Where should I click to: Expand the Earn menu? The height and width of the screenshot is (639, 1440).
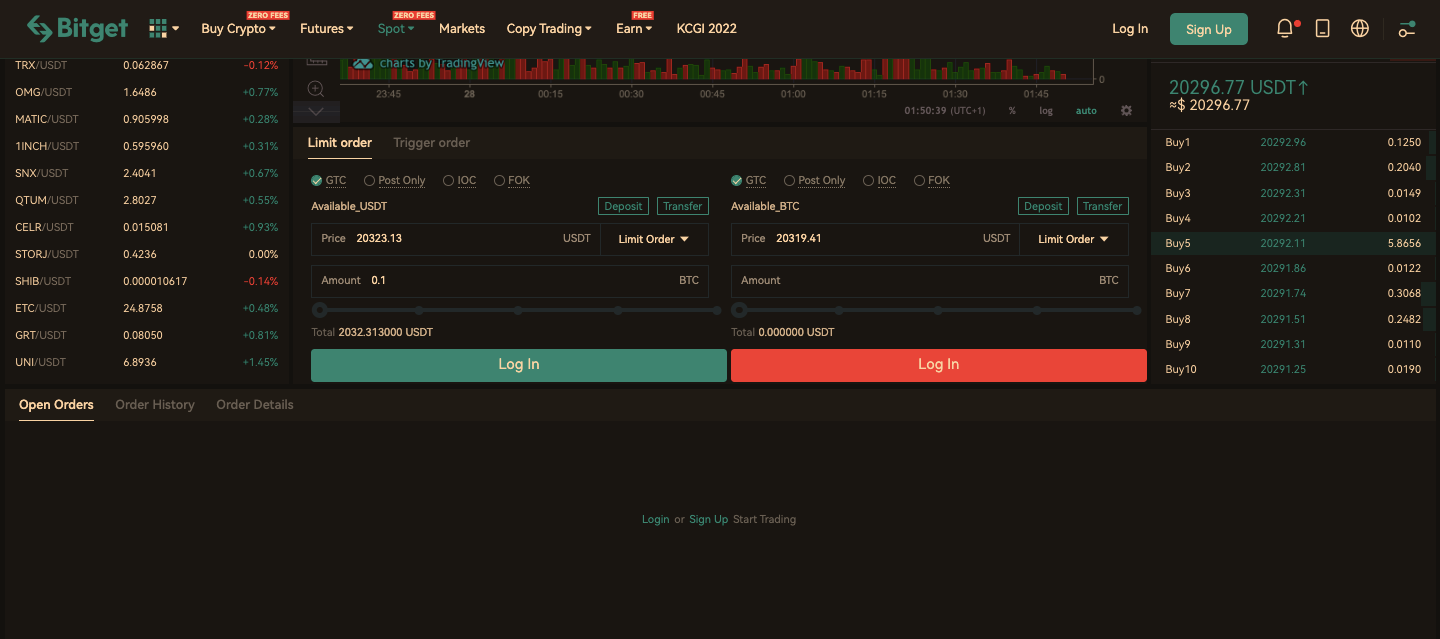click(x=634, y=29)
